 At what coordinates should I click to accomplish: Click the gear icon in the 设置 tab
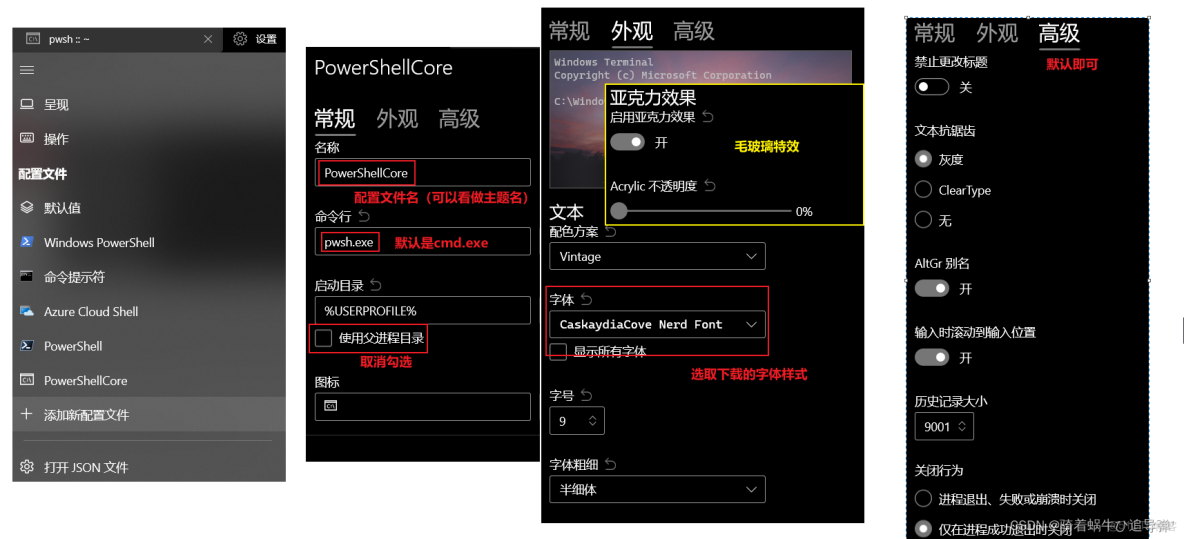point(240,38)
